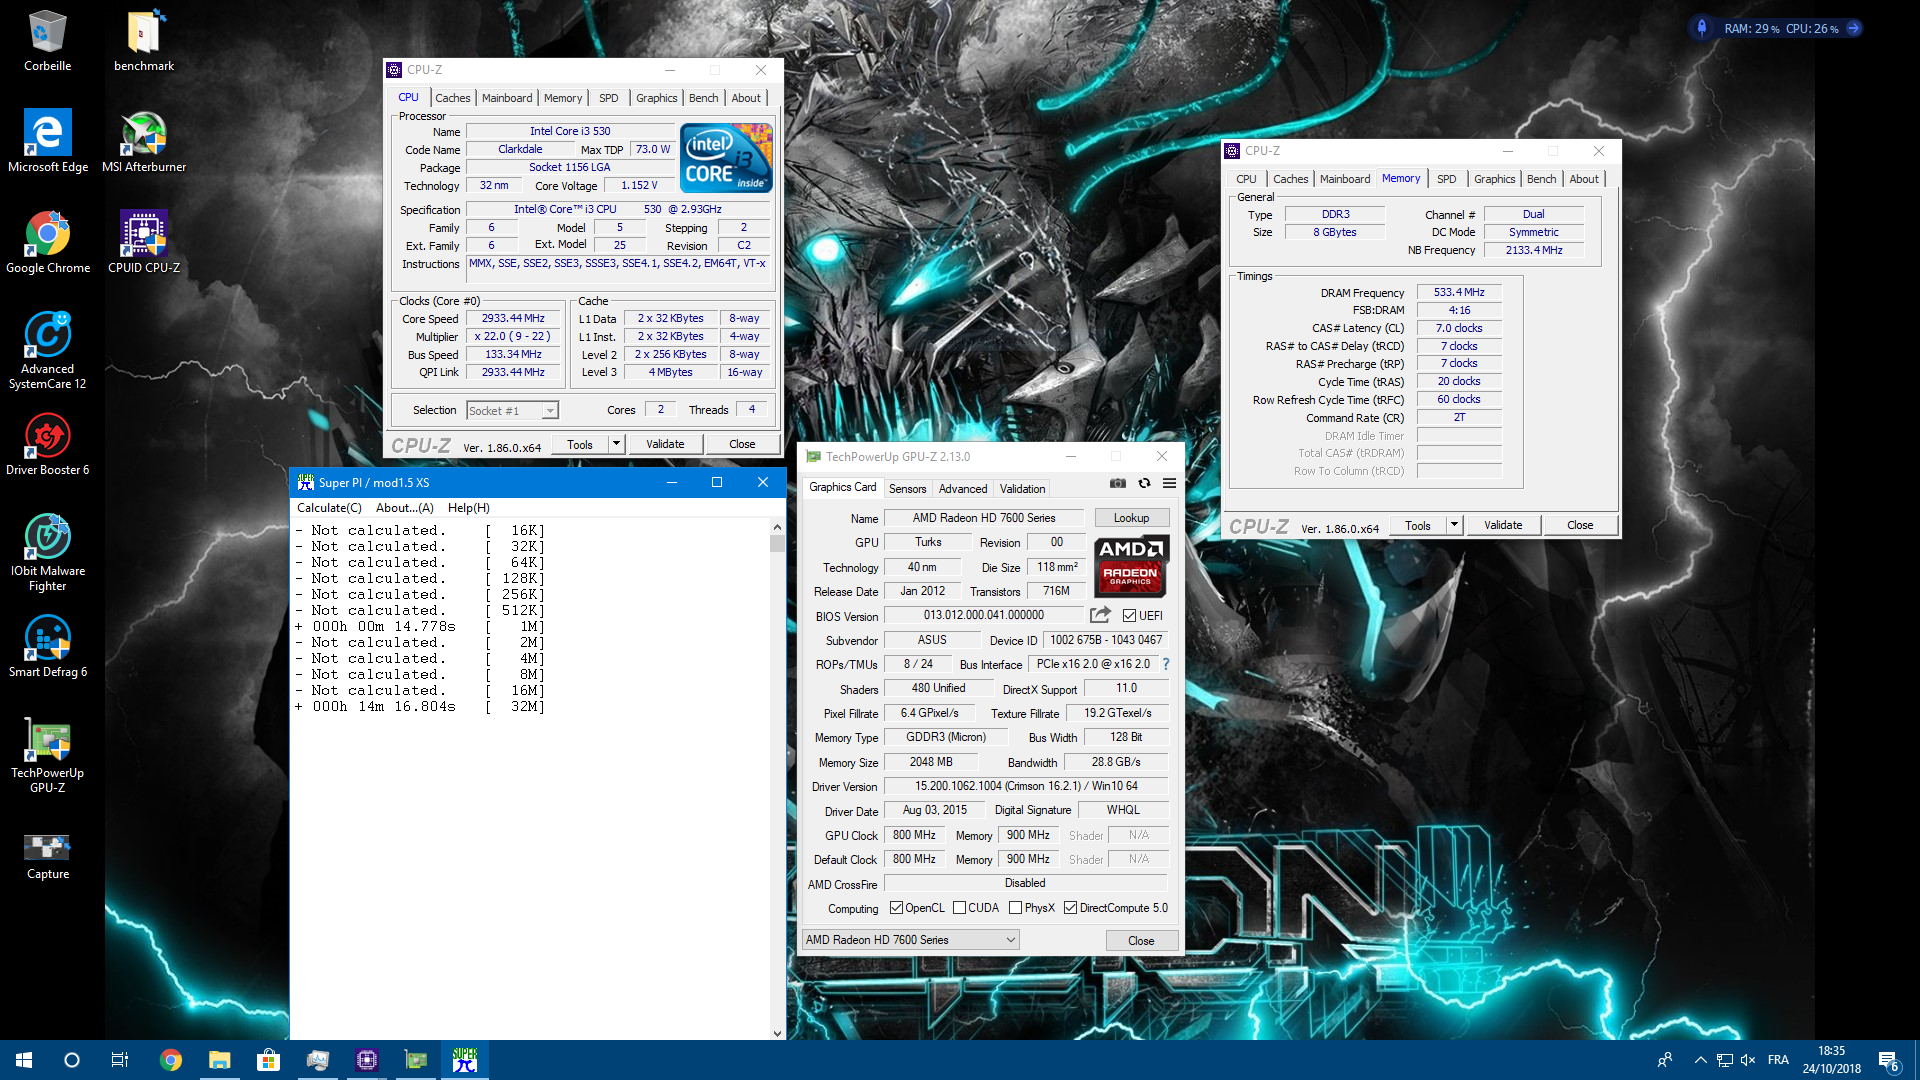Image resolution: width=1920 pixels, height=1080 pixels.
Task: Click the taskbar clock showing 18:35
Action: pyautogui.click(x=1831, y=1060)
